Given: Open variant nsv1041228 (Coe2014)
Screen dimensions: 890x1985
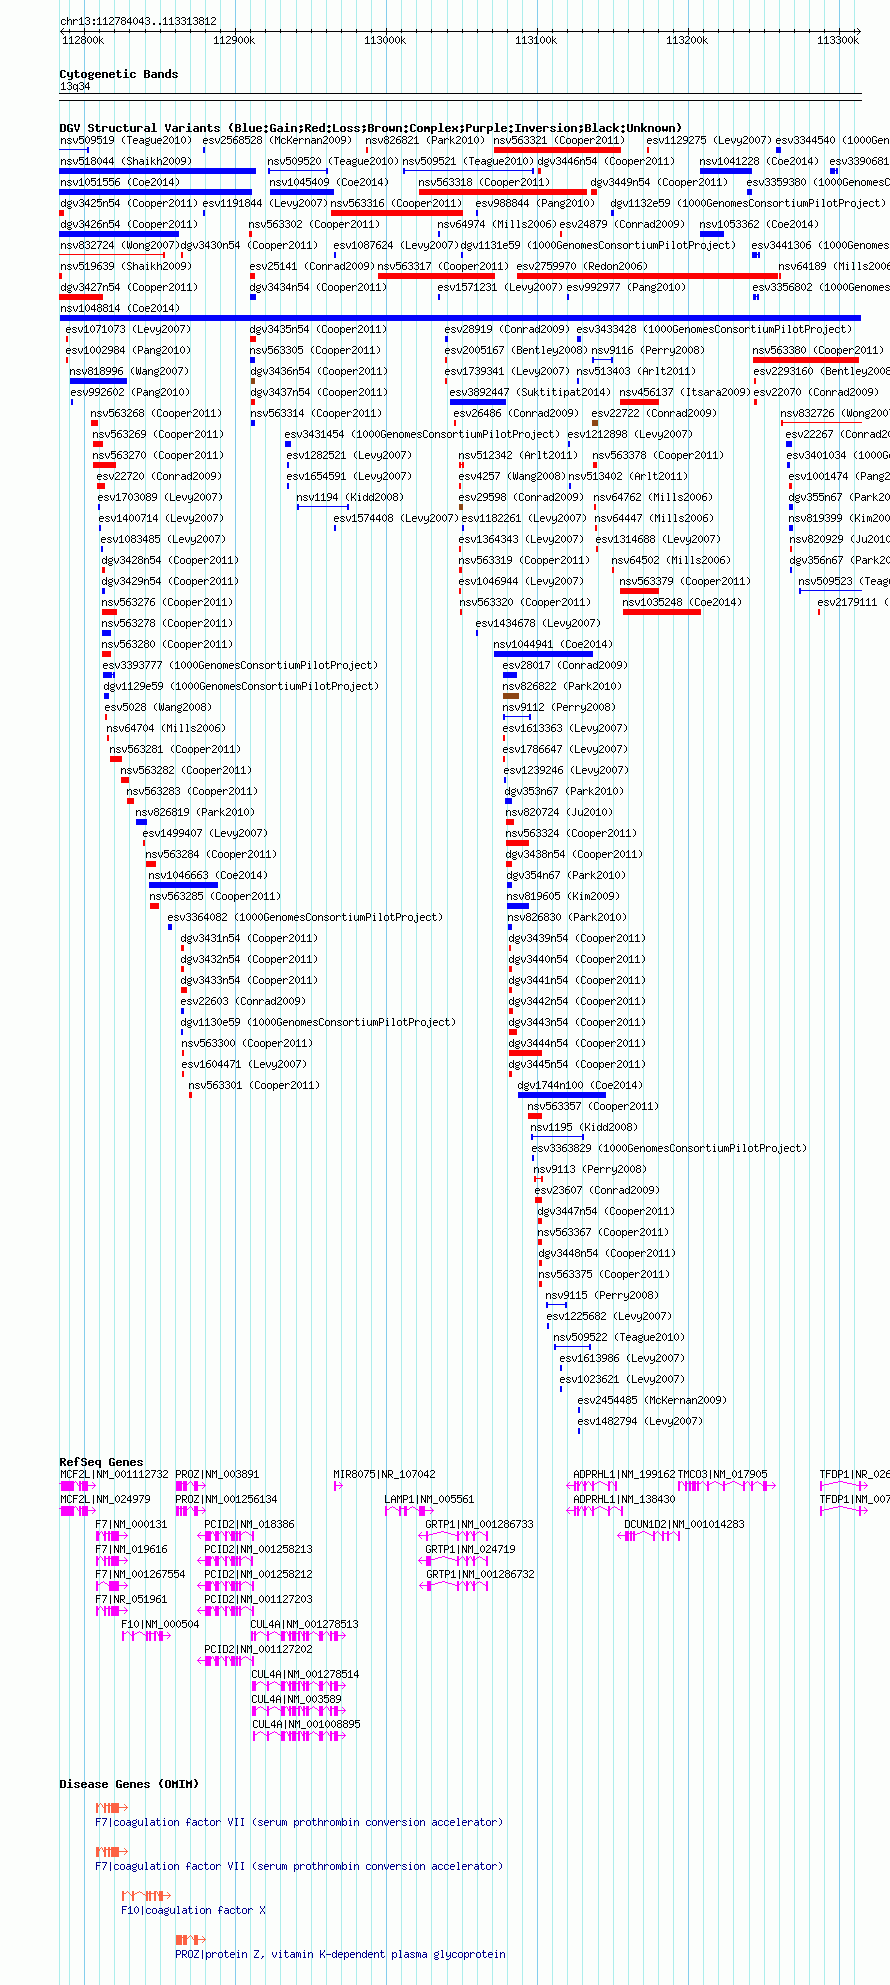Looking at the screenshot, I should (x=759, y=161).
